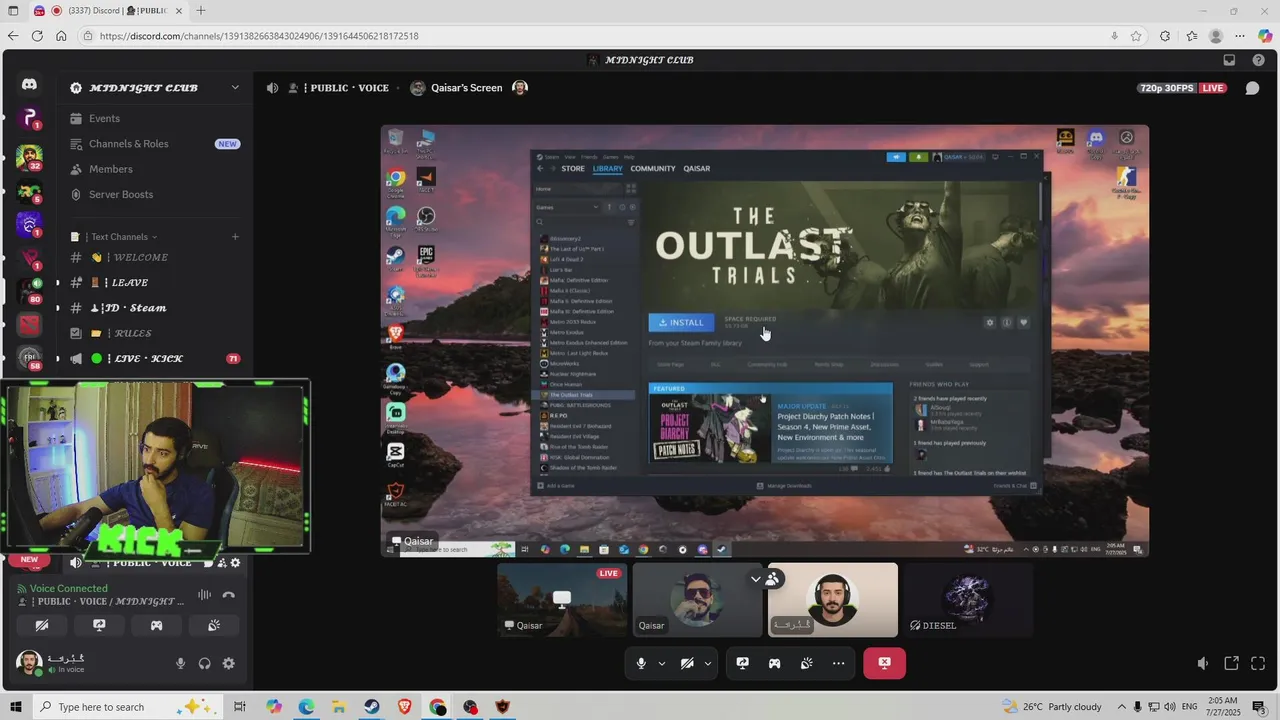1280x720 pixels.
Task: Toggle speaker icon beside PUBLIC VOICE header
Action: click(272, 88)
